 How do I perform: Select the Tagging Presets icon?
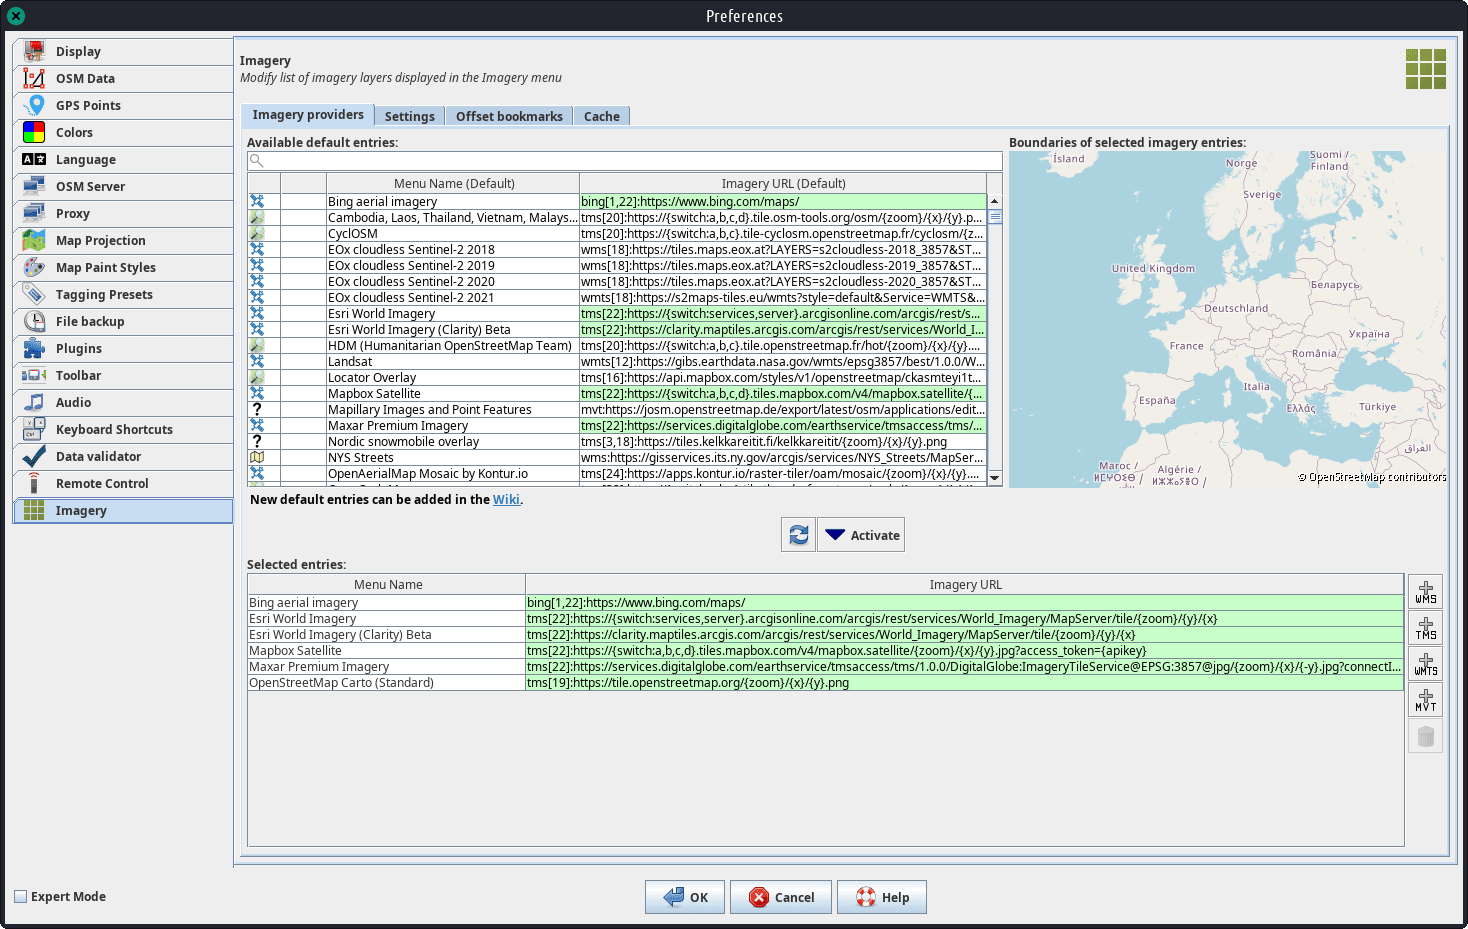(34, 294)
